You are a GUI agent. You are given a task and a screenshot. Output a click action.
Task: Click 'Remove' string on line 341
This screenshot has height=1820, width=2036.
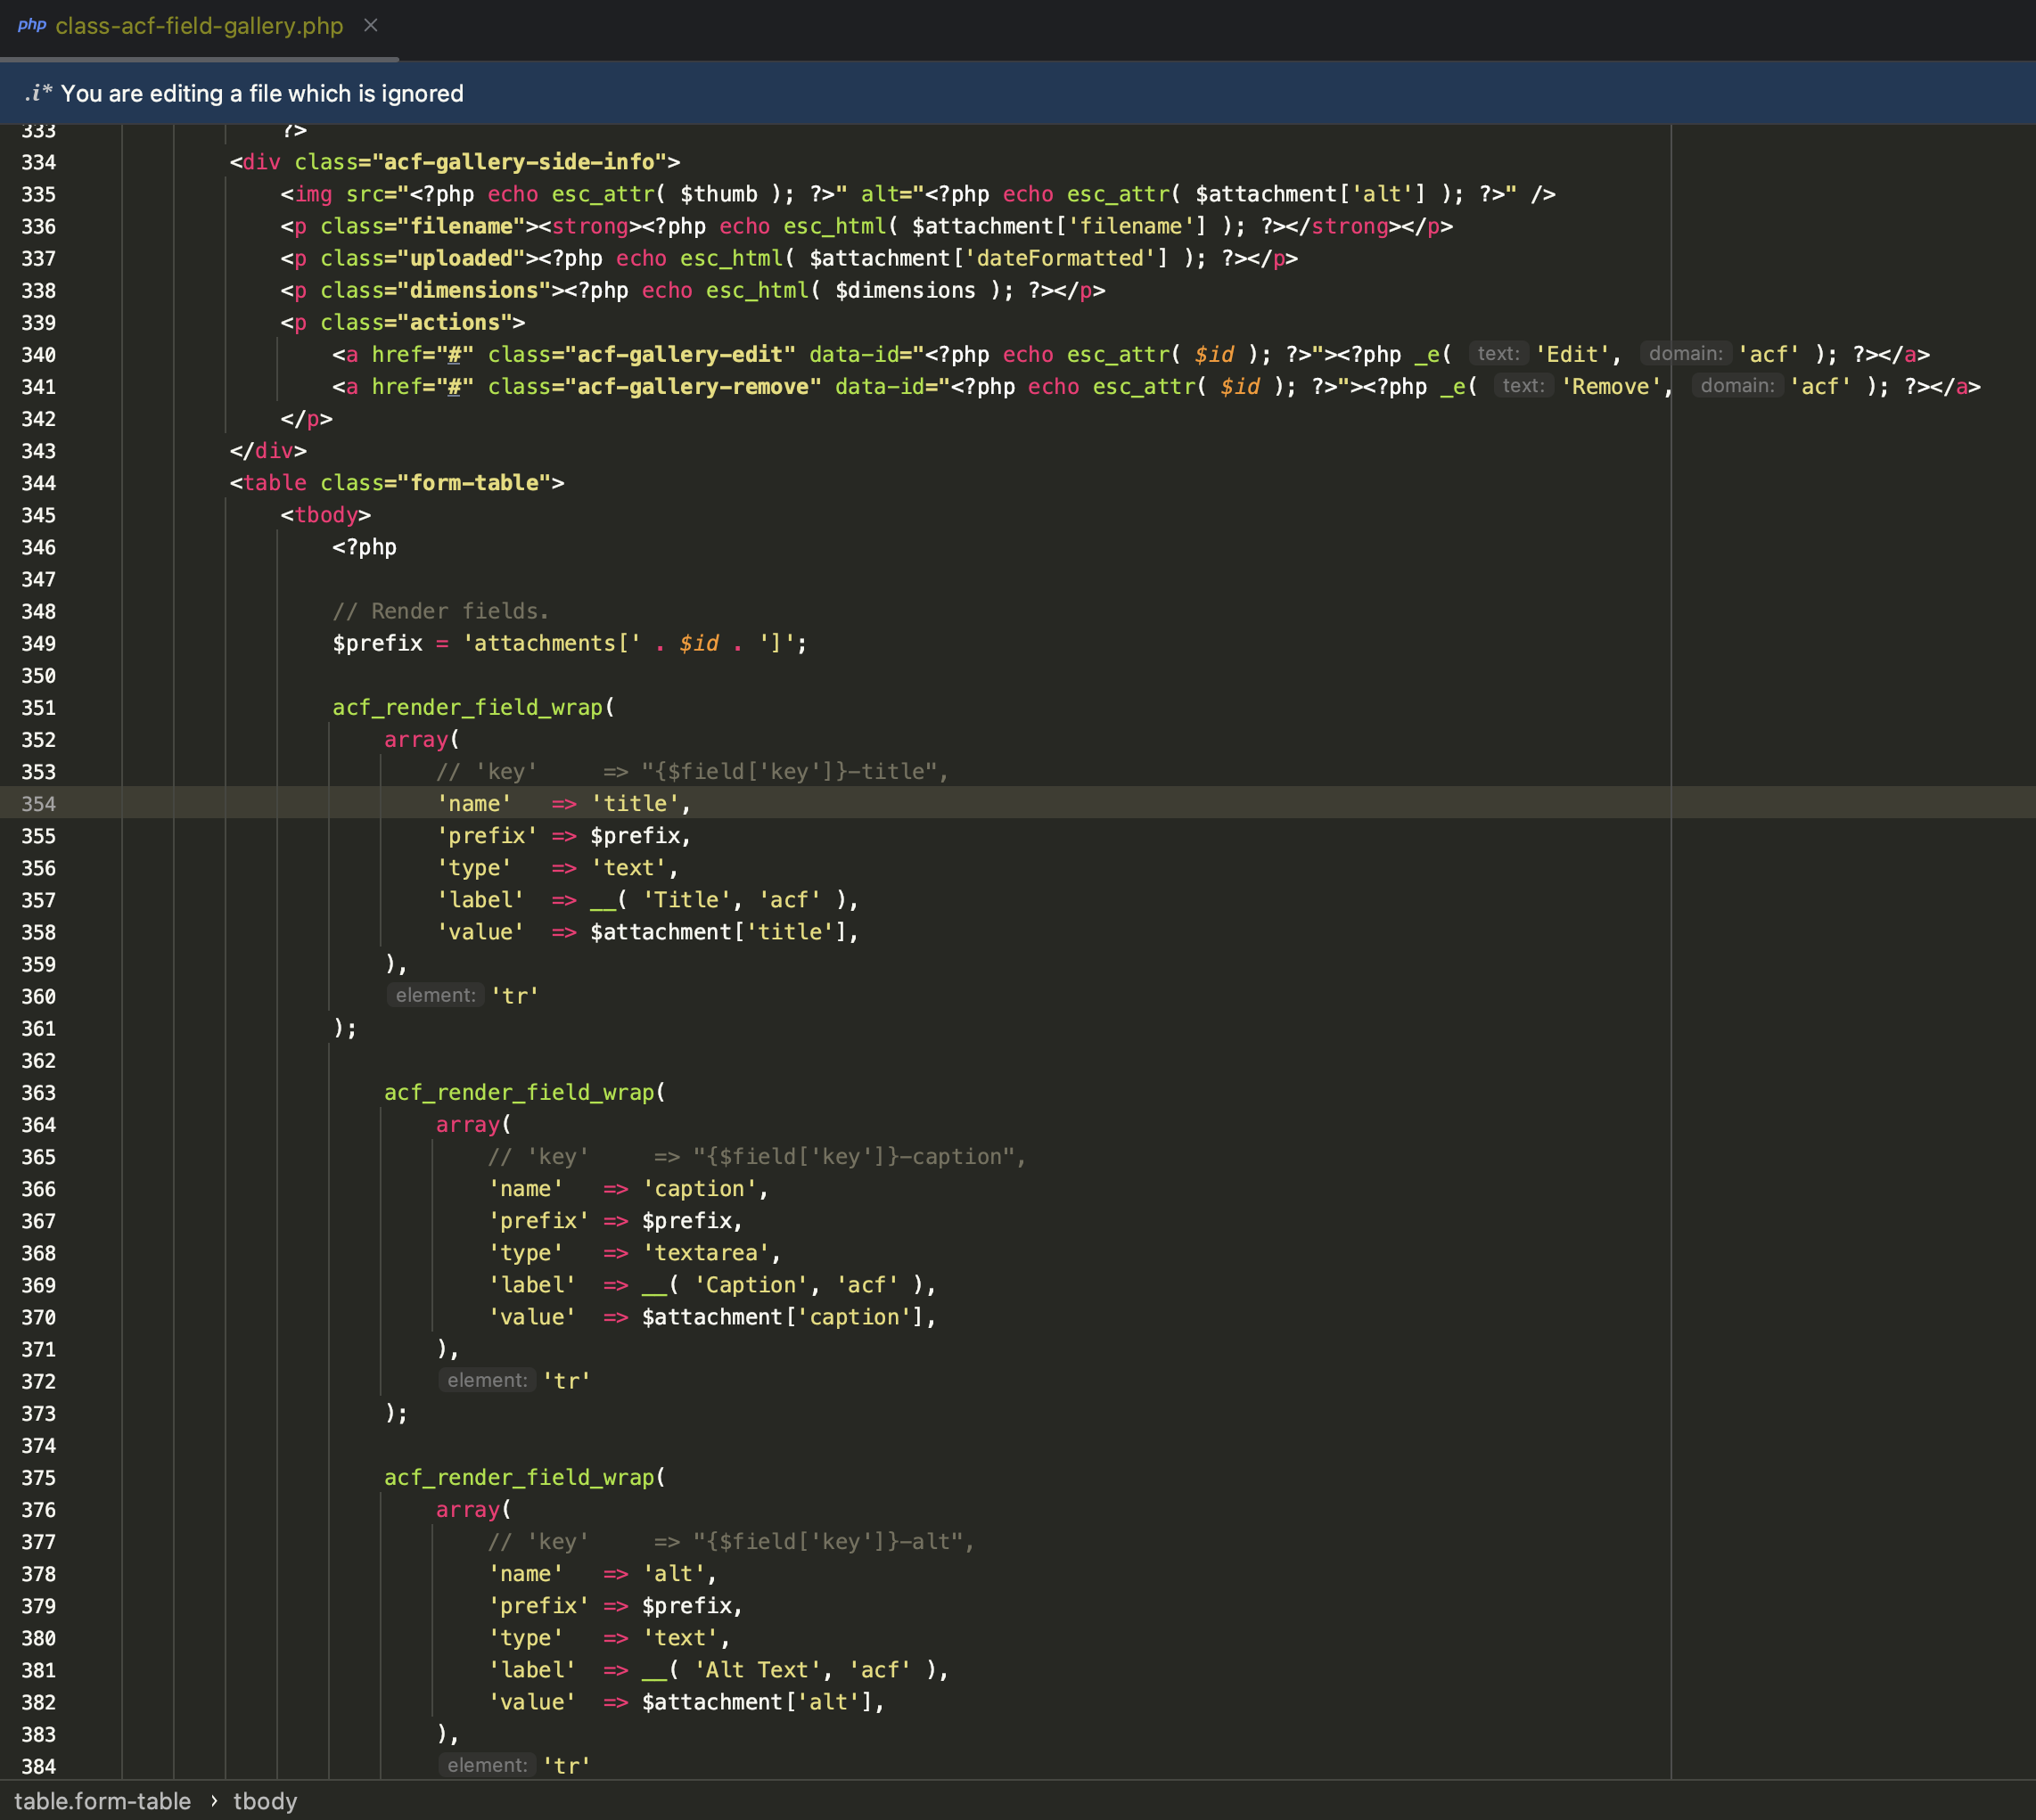1611,387
